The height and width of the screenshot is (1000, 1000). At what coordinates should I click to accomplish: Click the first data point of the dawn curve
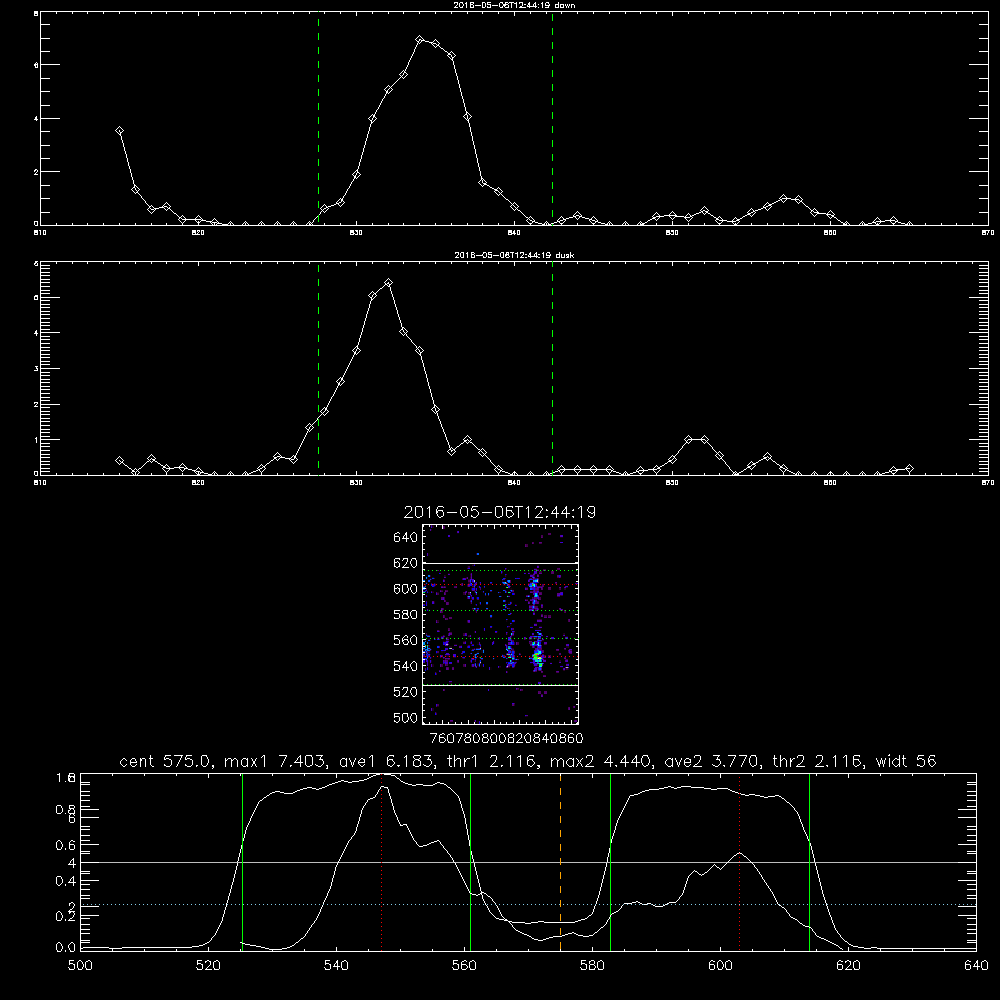point(119,131)
